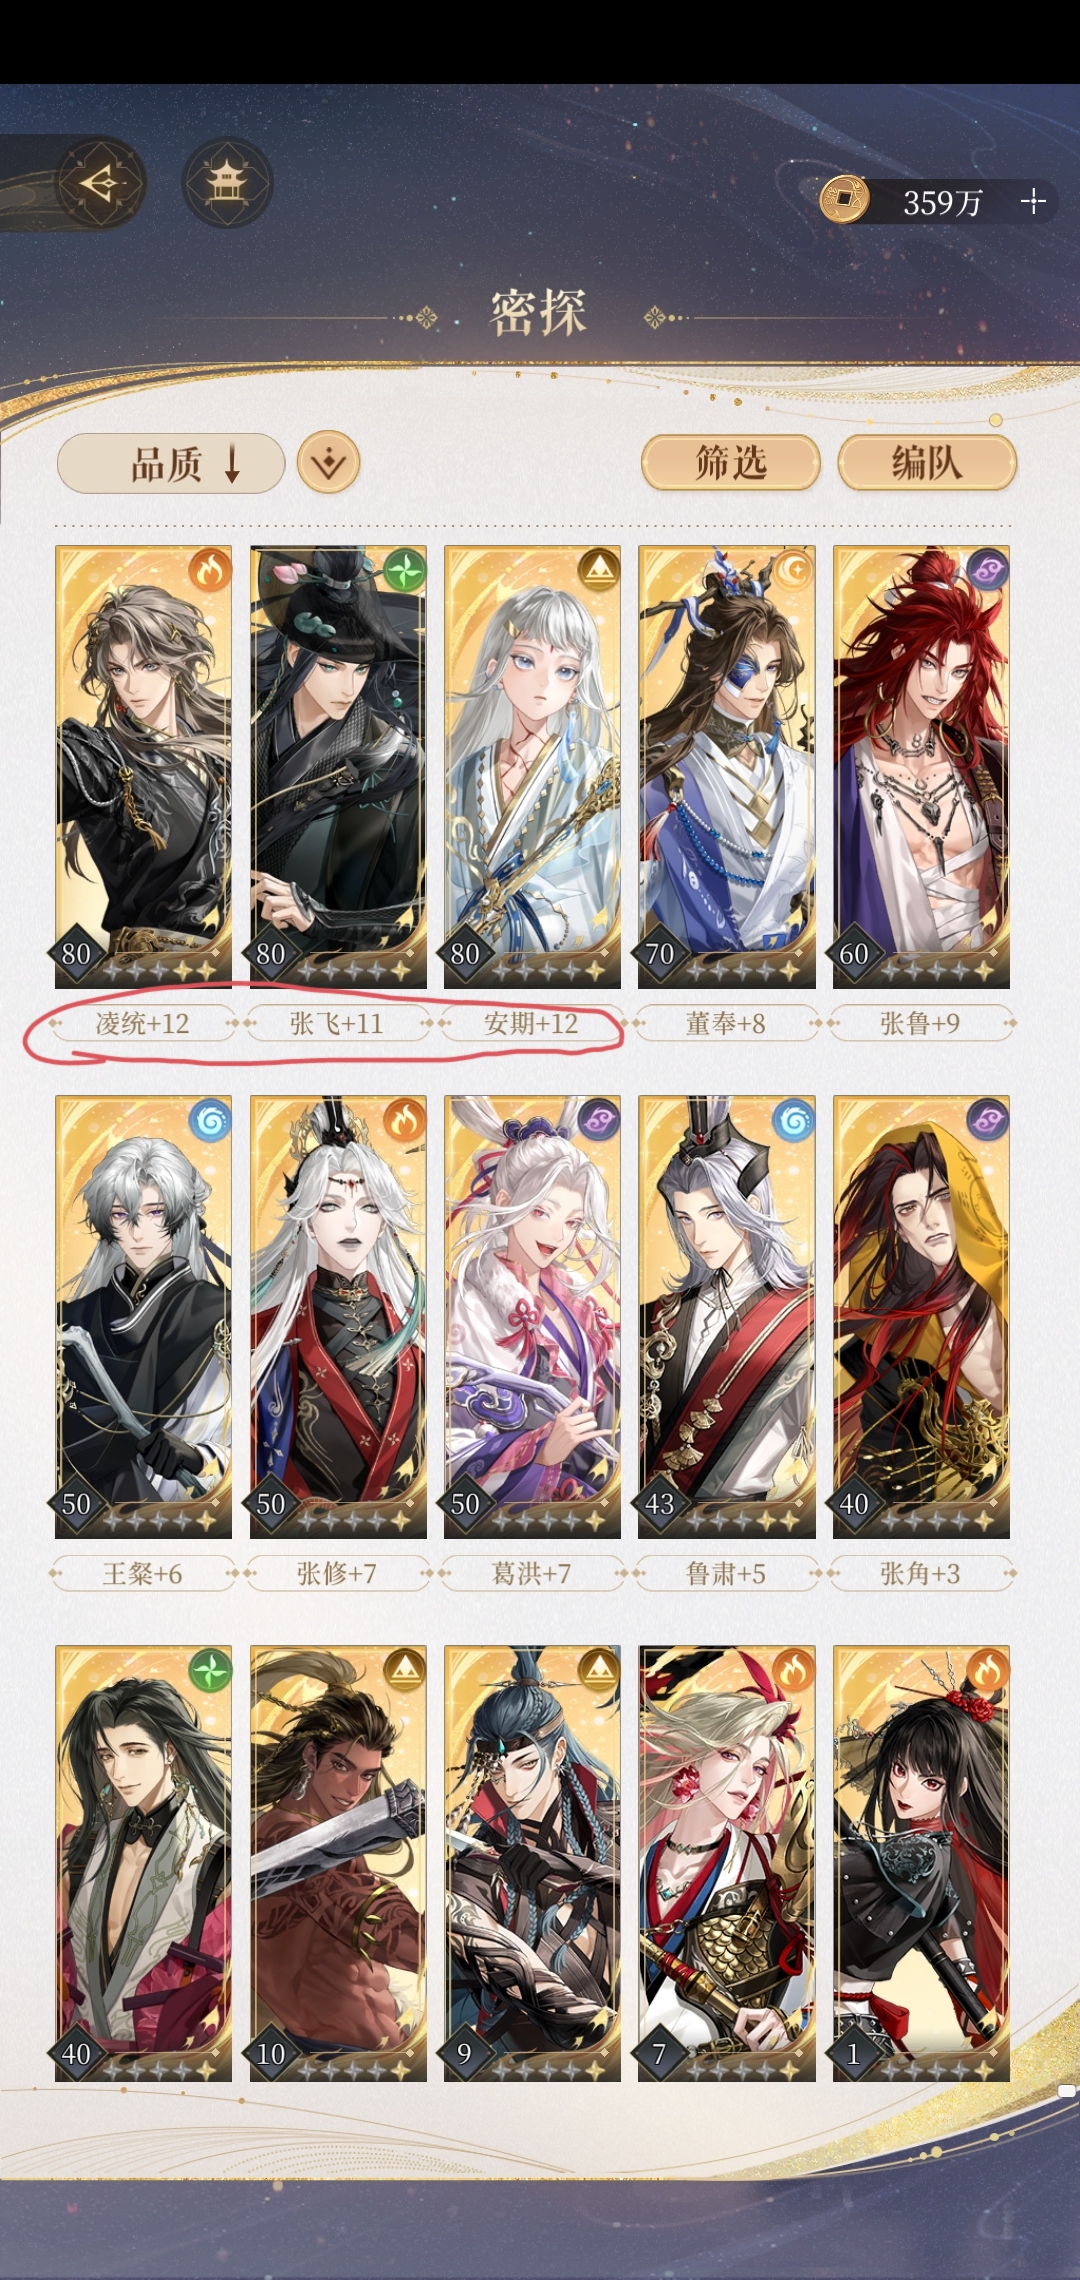Viewport: 1080px width, 2280px height.
Task: Select the level 1 black-haired girl card
Action: [x=921, y=1864]
